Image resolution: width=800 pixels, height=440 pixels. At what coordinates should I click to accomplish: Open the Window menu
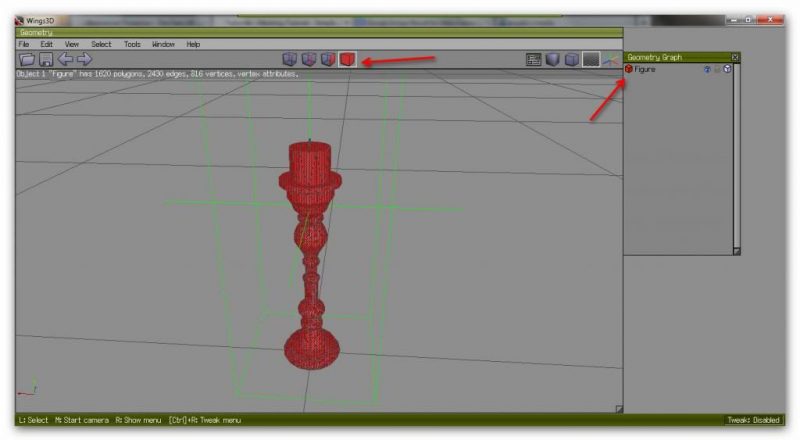click(163, 44)
